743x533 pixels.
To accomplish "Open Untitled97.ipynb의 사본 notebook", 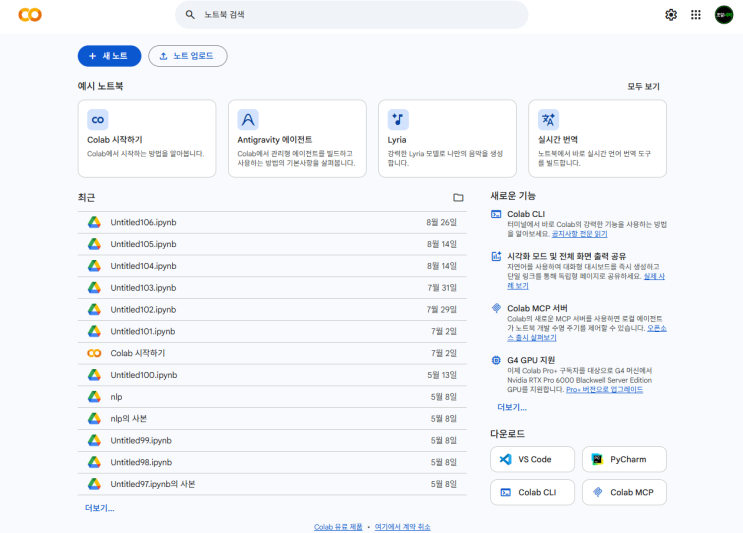I will [x=272, y=484].
